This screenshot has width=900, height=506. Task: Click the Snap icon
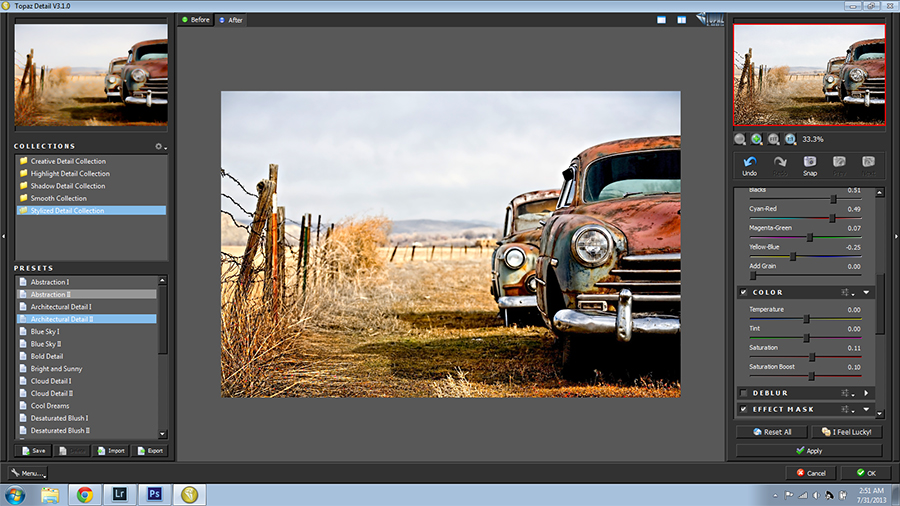[x=810, y=161]
